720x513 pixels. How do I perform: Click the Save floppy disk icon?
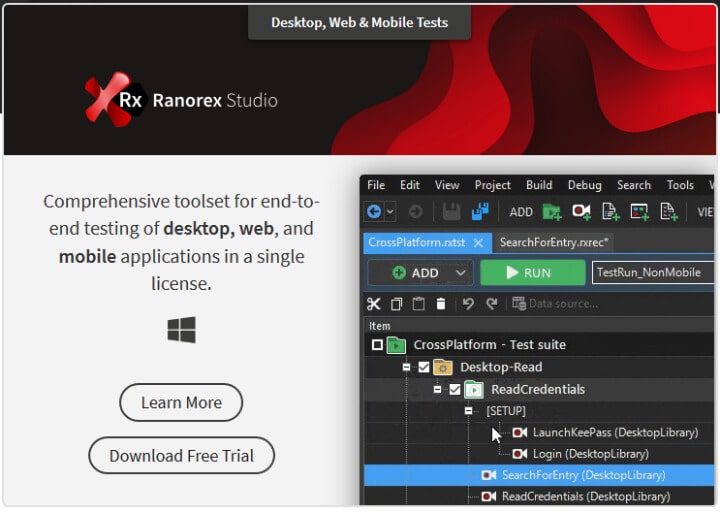point(451,212)
